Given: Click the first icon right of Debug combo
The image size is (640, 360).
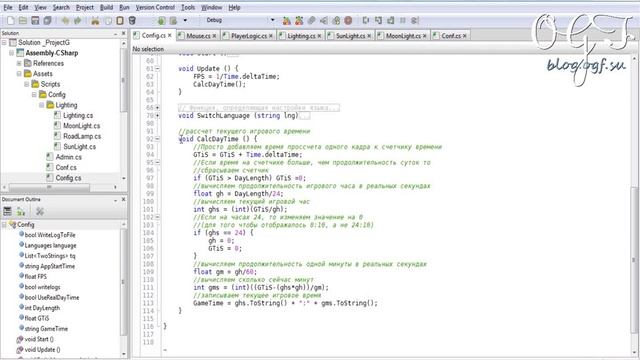Looking at the screenshot, I should 287,20.
